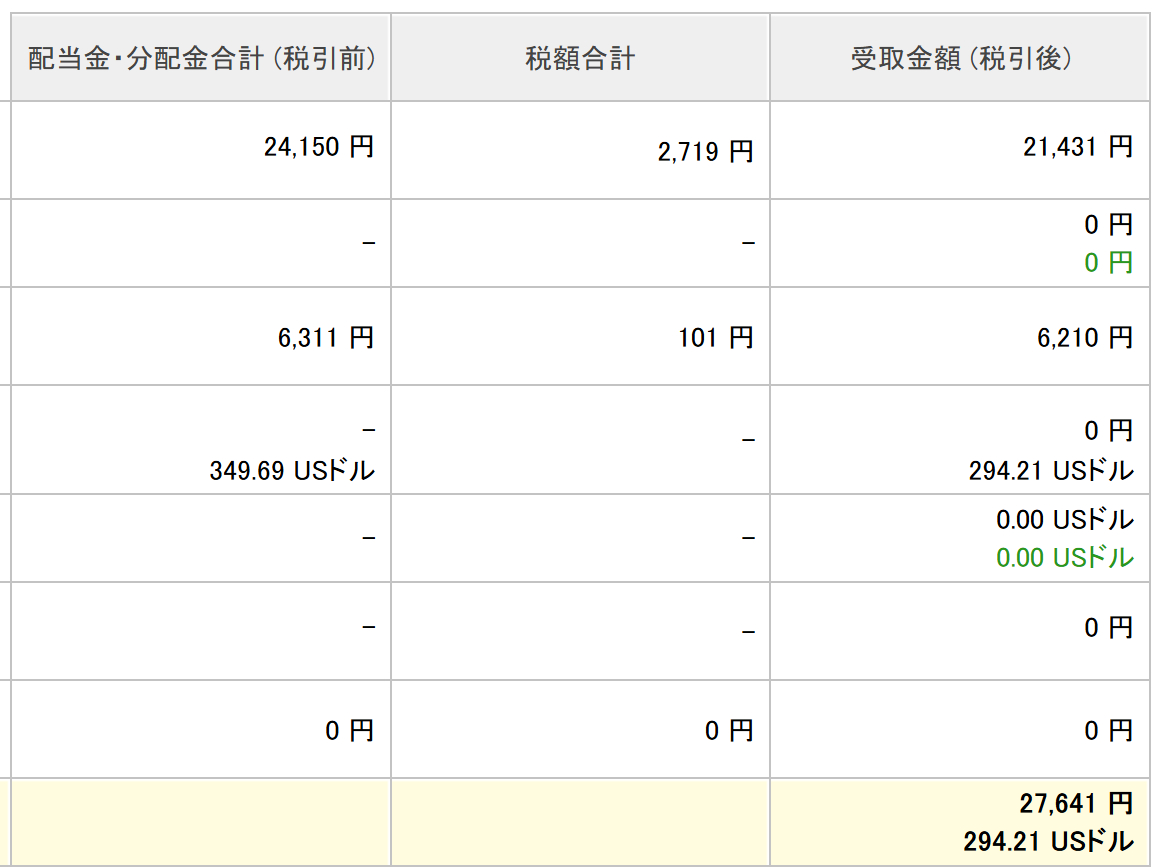Image resolution: width=1160 pixels, height=867 pixels.
Task: Click the green 0 円 value
Action: pyautogui.click(x=1108, y=263)
